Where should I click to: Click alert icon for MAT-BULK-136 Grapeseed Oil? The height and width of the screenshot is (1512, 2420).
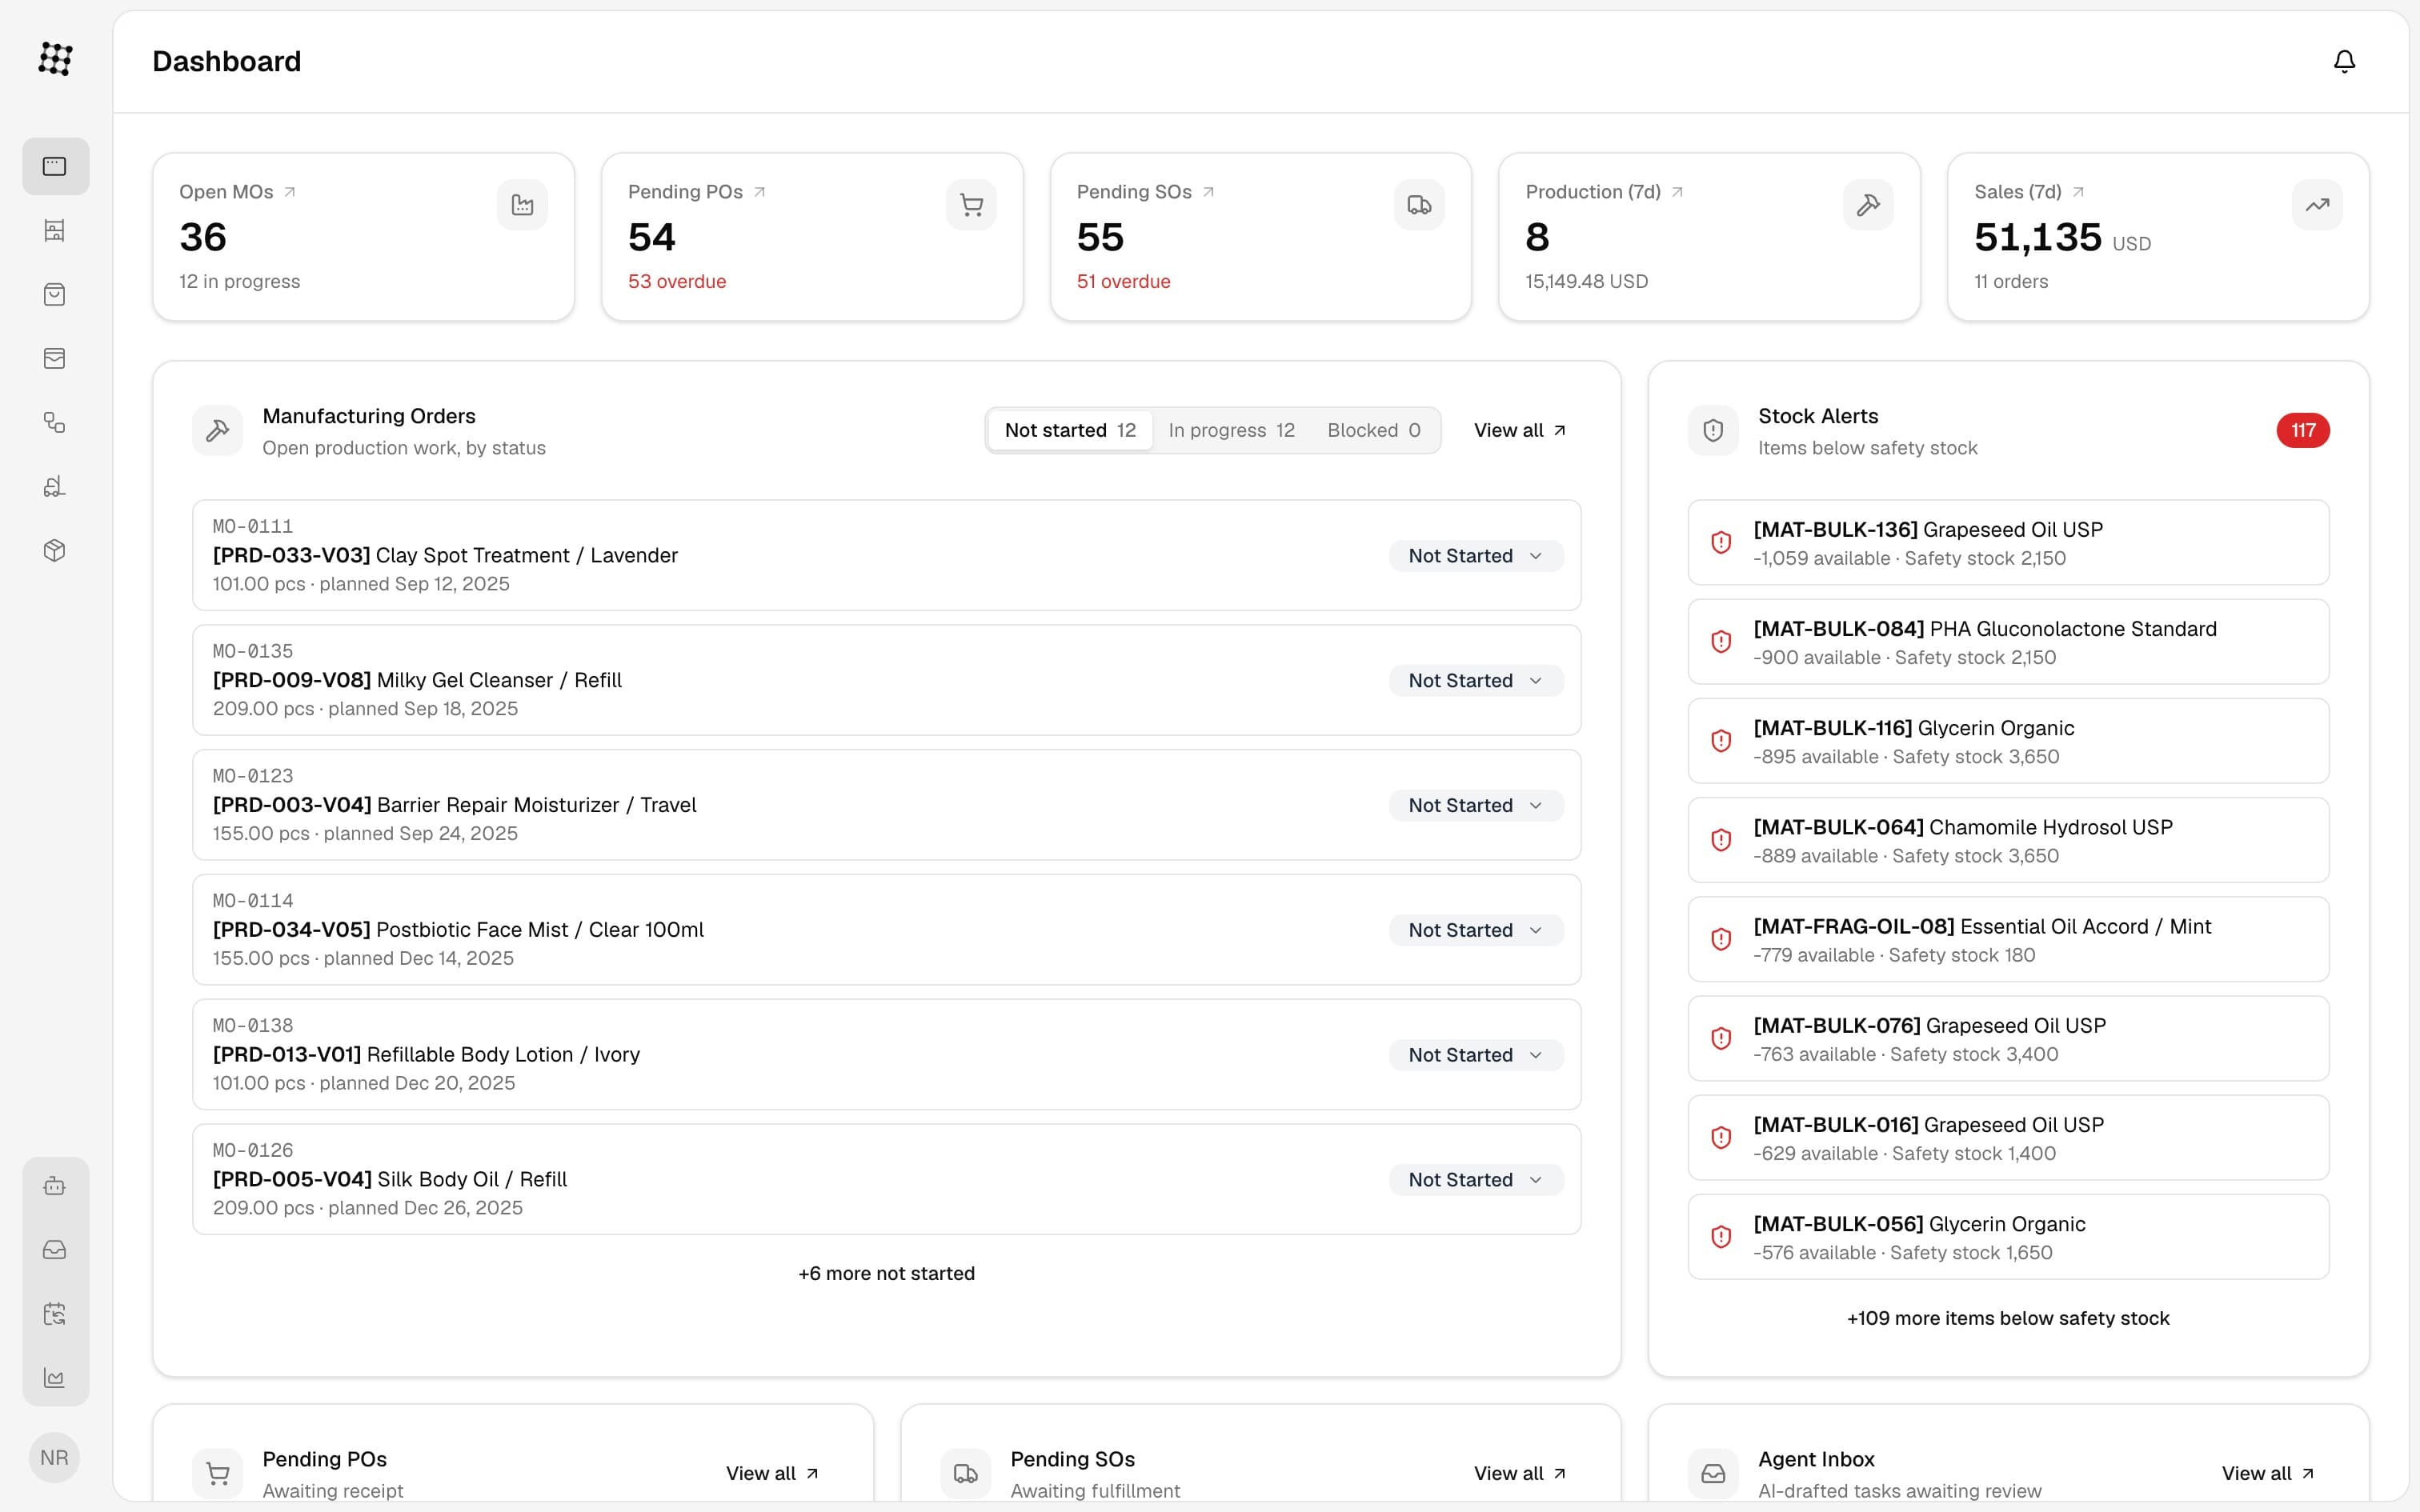coord(1721,542)
